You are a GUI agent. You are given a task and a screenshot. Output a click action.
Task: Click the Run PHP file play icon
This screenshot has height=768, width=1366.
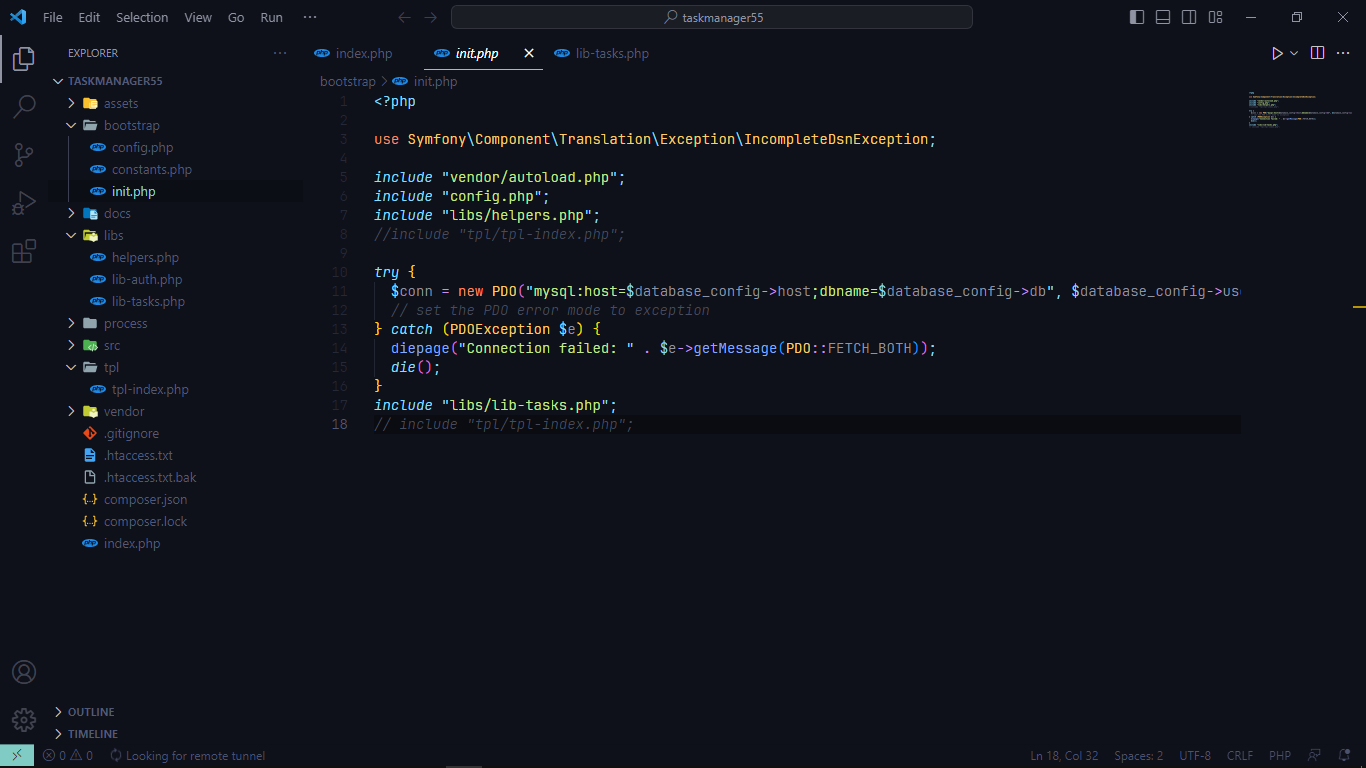(x=1277, y=53)
